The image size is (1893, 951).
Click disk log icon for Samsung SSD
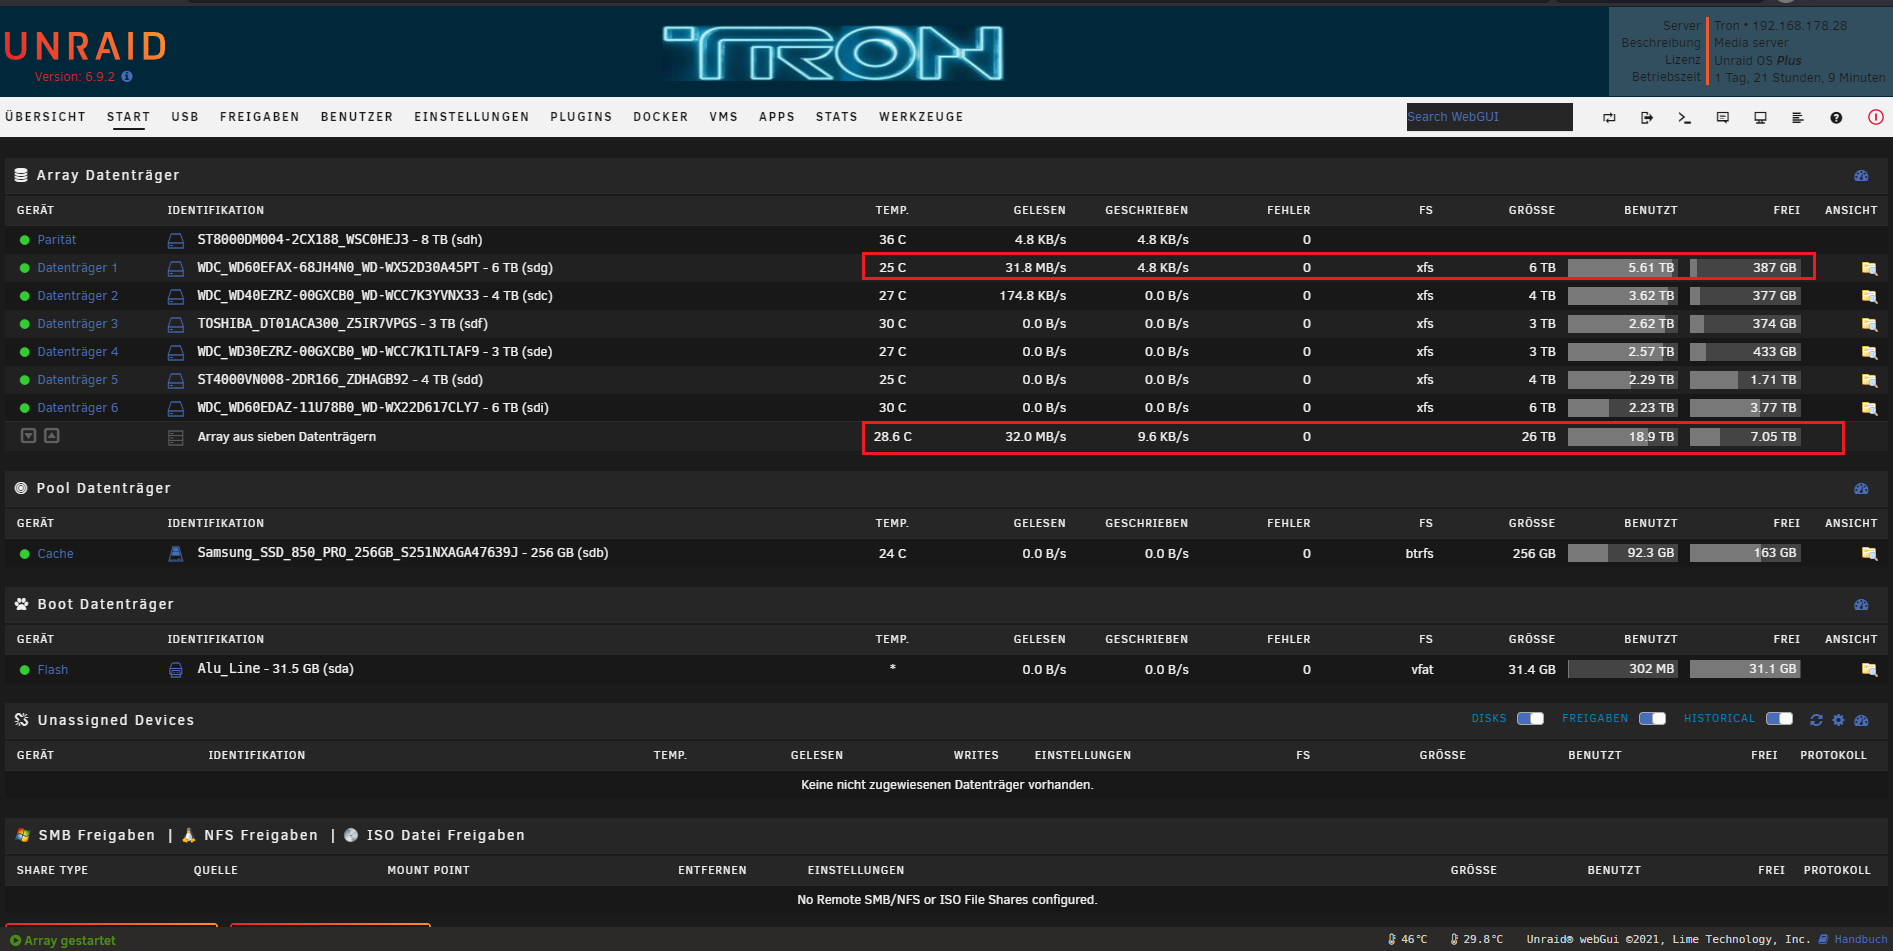pos(176,554)
